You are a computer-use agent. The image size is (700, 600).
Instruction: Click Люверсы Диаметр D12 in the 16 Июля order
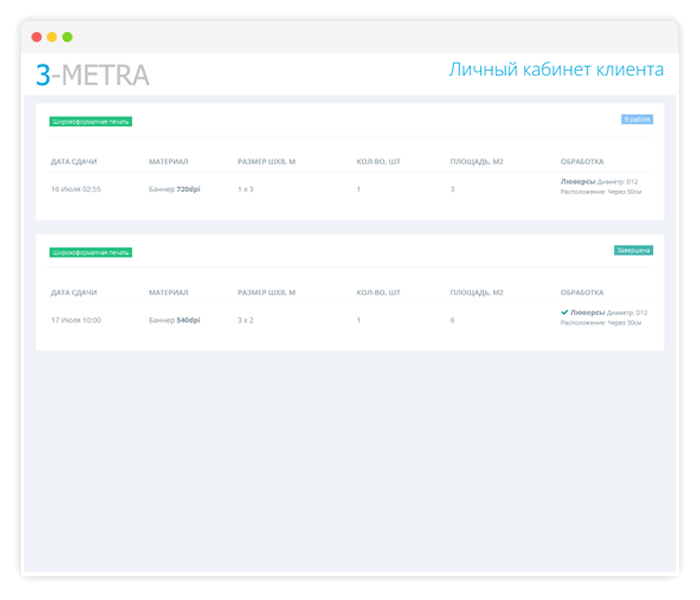click(599, 182)
